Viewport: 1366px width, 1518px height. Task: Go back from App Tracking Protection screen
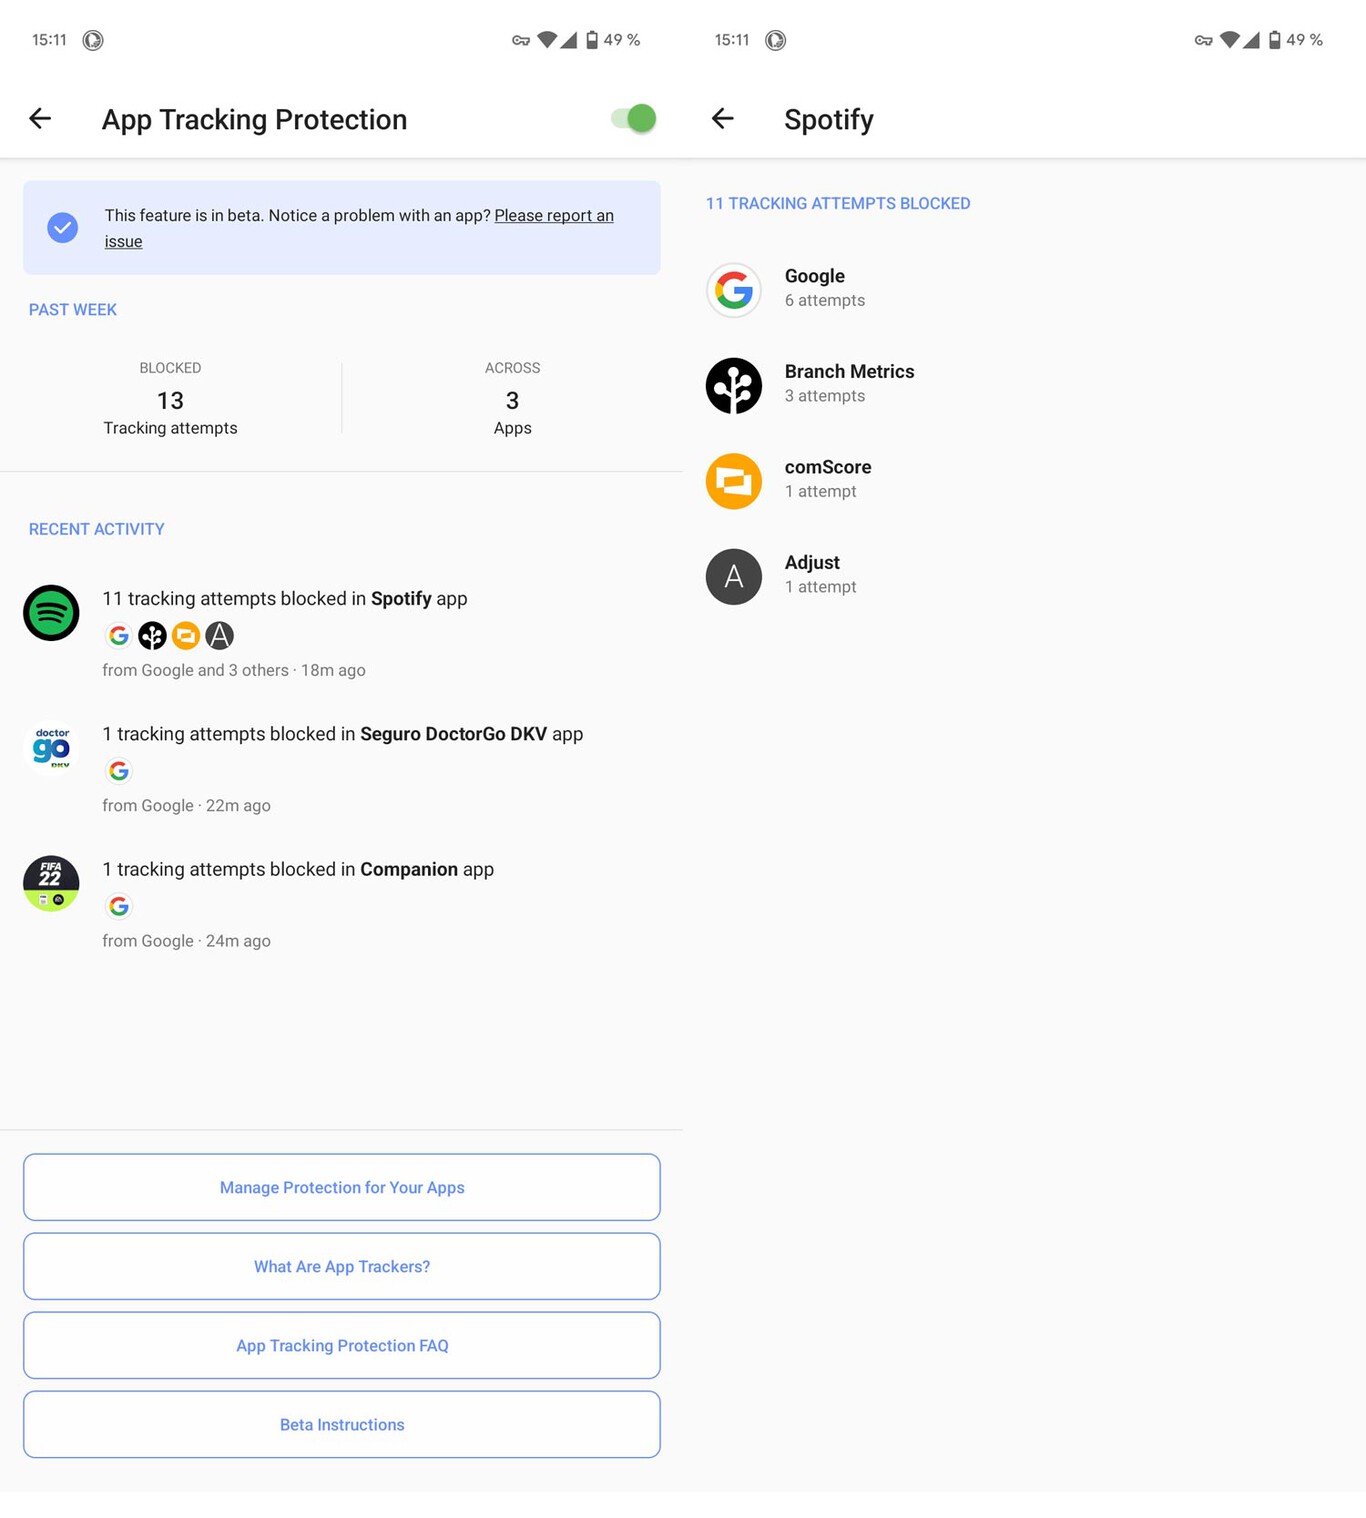[40, 118]
